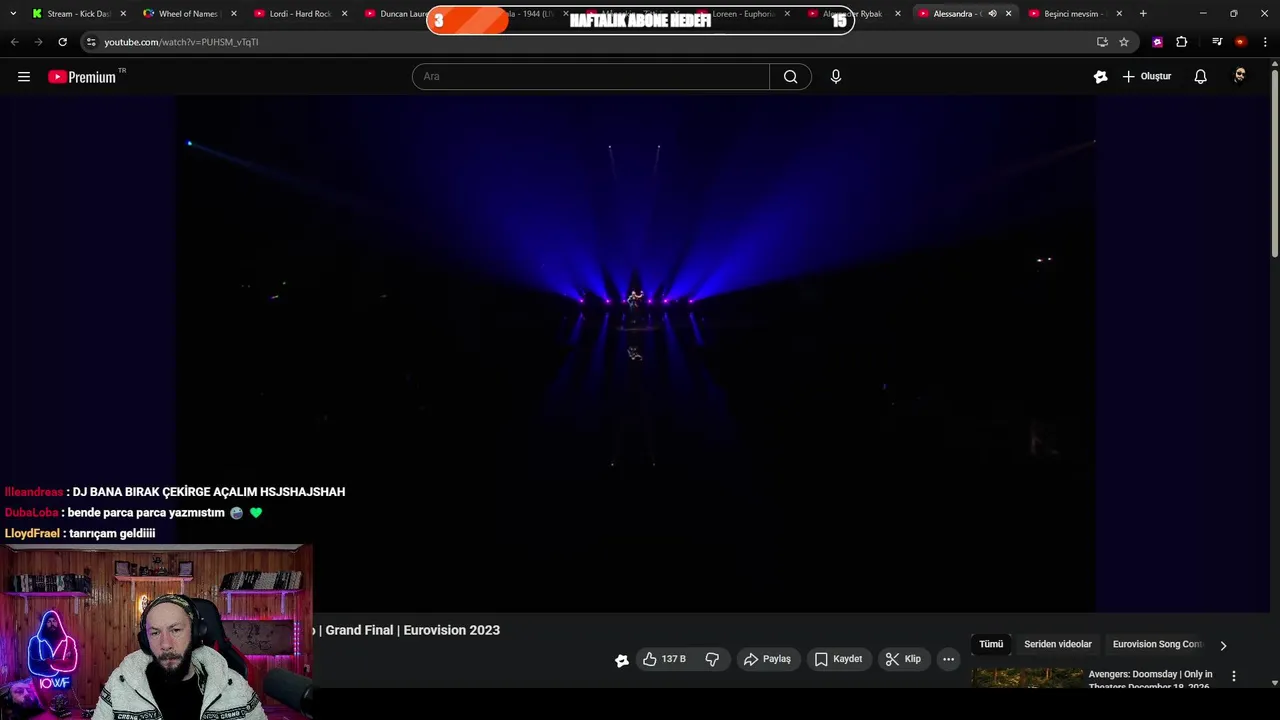Switch to the Lordi - Hard Rock tab
Viewport: 1280px width, 720px height.
(x=299, y=14)
